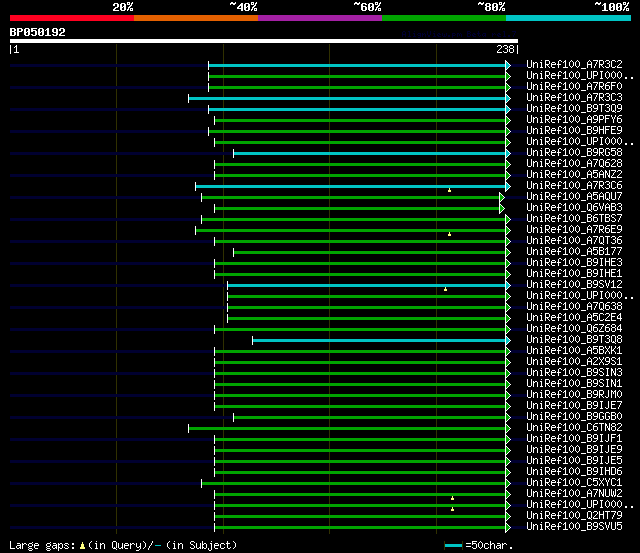This screenshot has width=640, height=553.
Task: Click the yellow gap marker under A7R6E9 bar
Action: (x=449, y=234)
